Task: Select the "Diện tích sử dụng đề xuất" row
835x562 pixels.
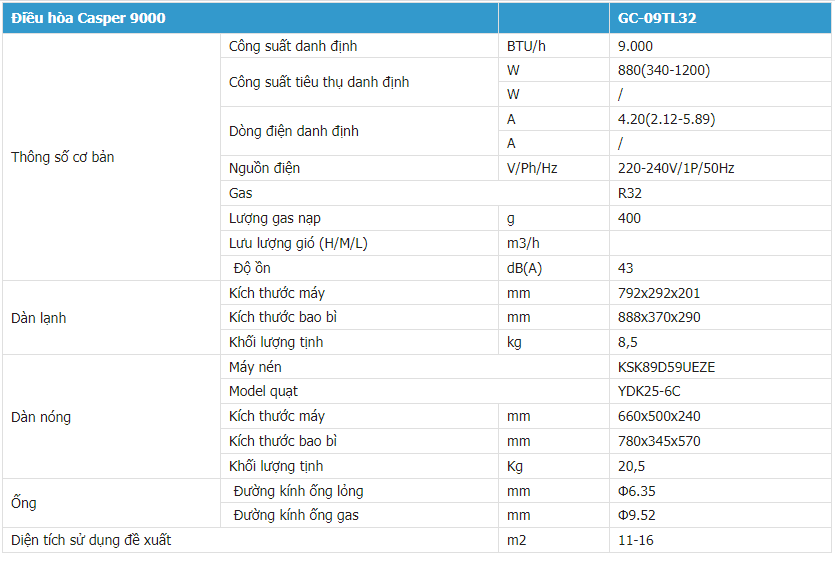Action: point(91,540)
